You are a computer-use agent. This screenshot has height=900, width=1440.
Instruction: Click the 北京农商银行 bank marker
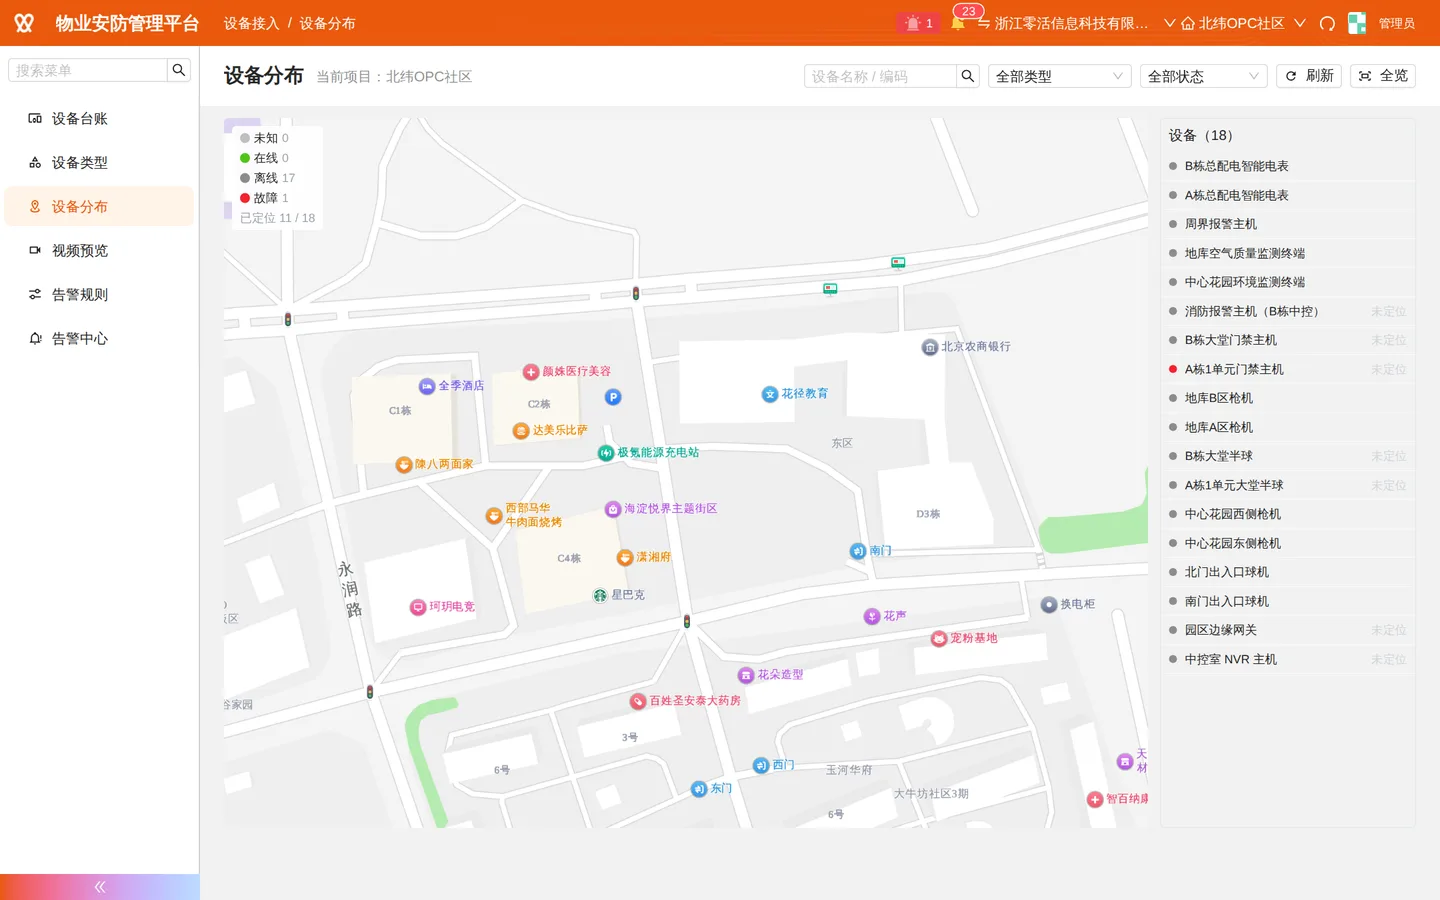point(929,347)
